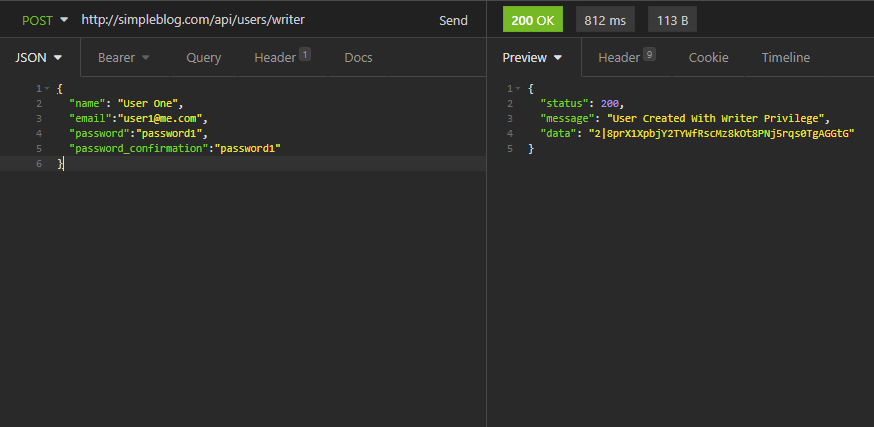874x427 pixels.
Task: Open the Docs tab
Action: pyautogui.click(x=358, y=57)
